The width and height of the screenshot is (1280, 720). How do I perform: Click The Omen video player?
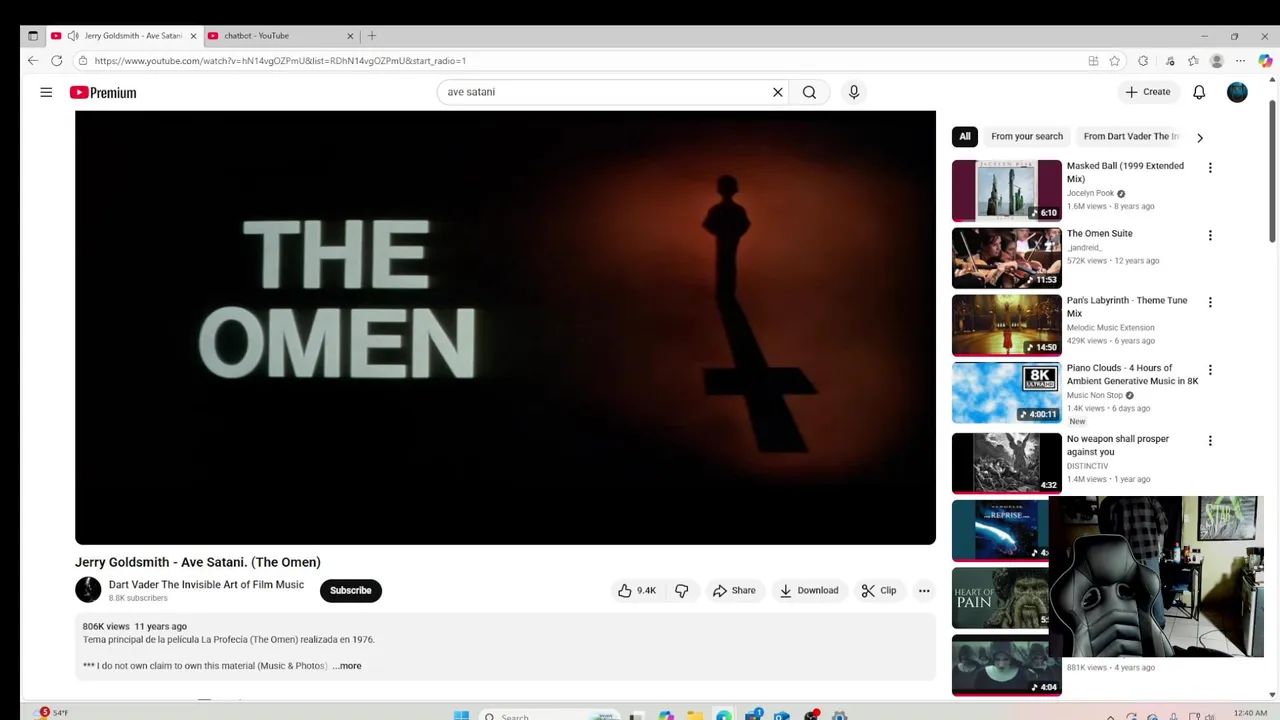pyautogui.click(x=505, y=327)
